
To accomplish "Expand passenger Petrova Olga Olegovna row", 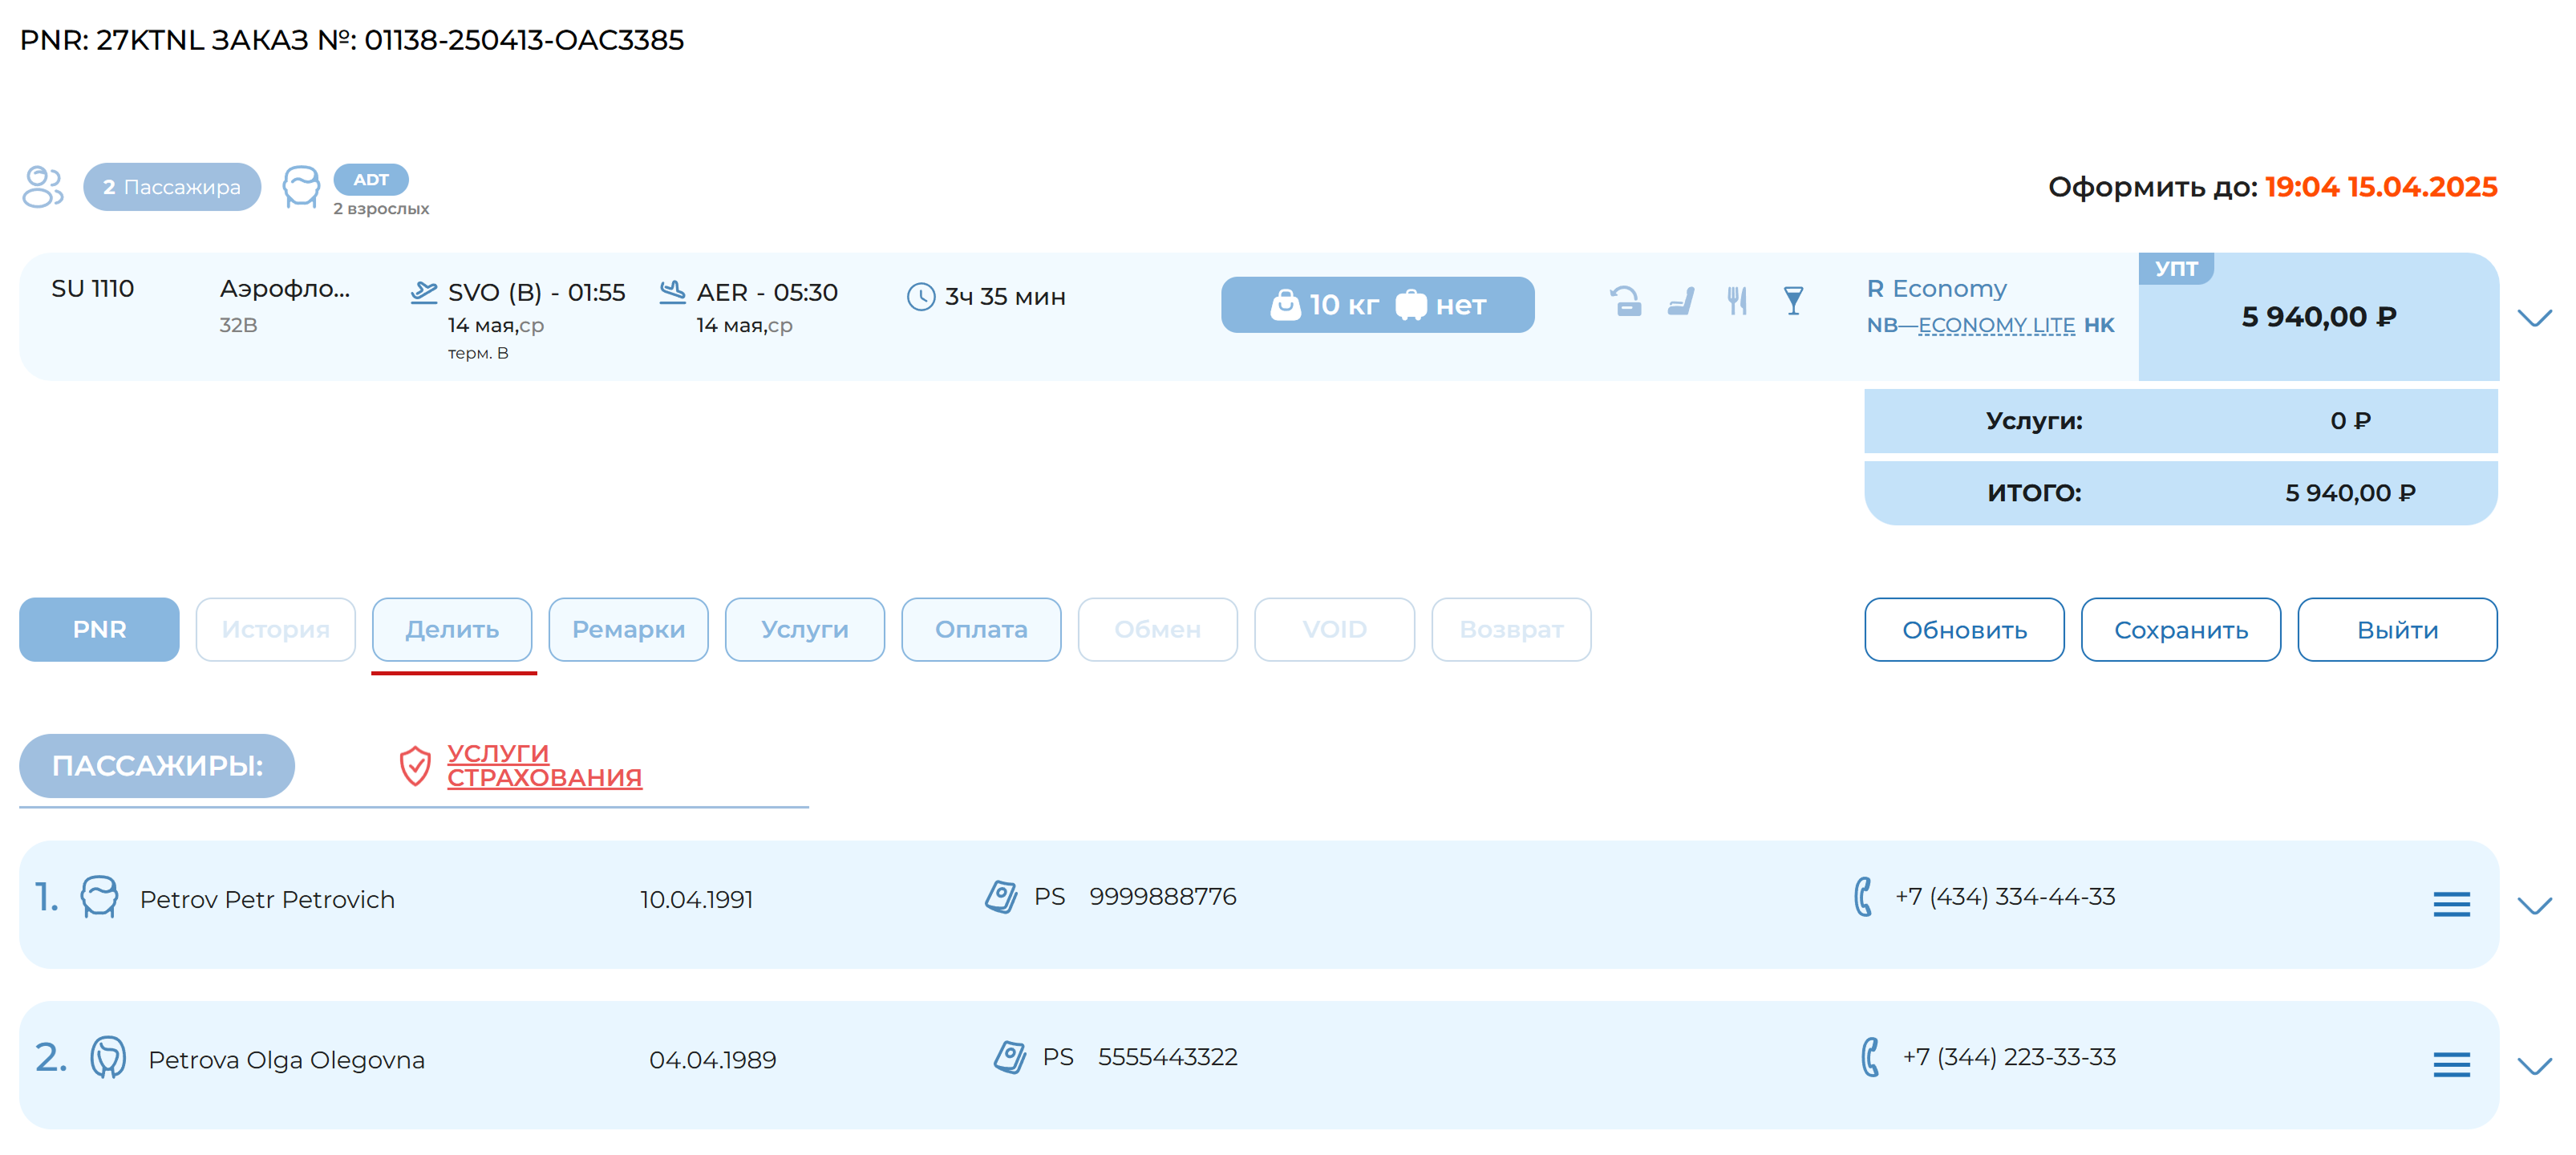I will click(2535, 1065).
